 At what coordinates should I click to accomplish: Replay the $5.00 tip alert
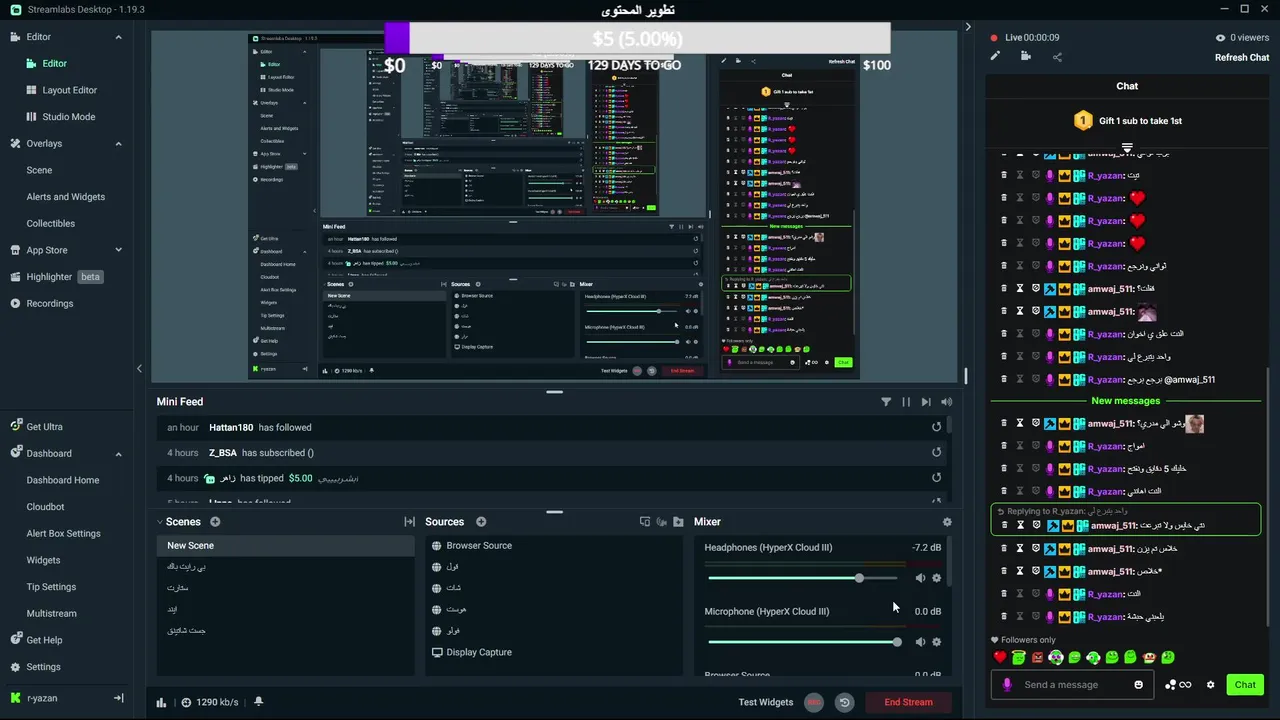937,478
